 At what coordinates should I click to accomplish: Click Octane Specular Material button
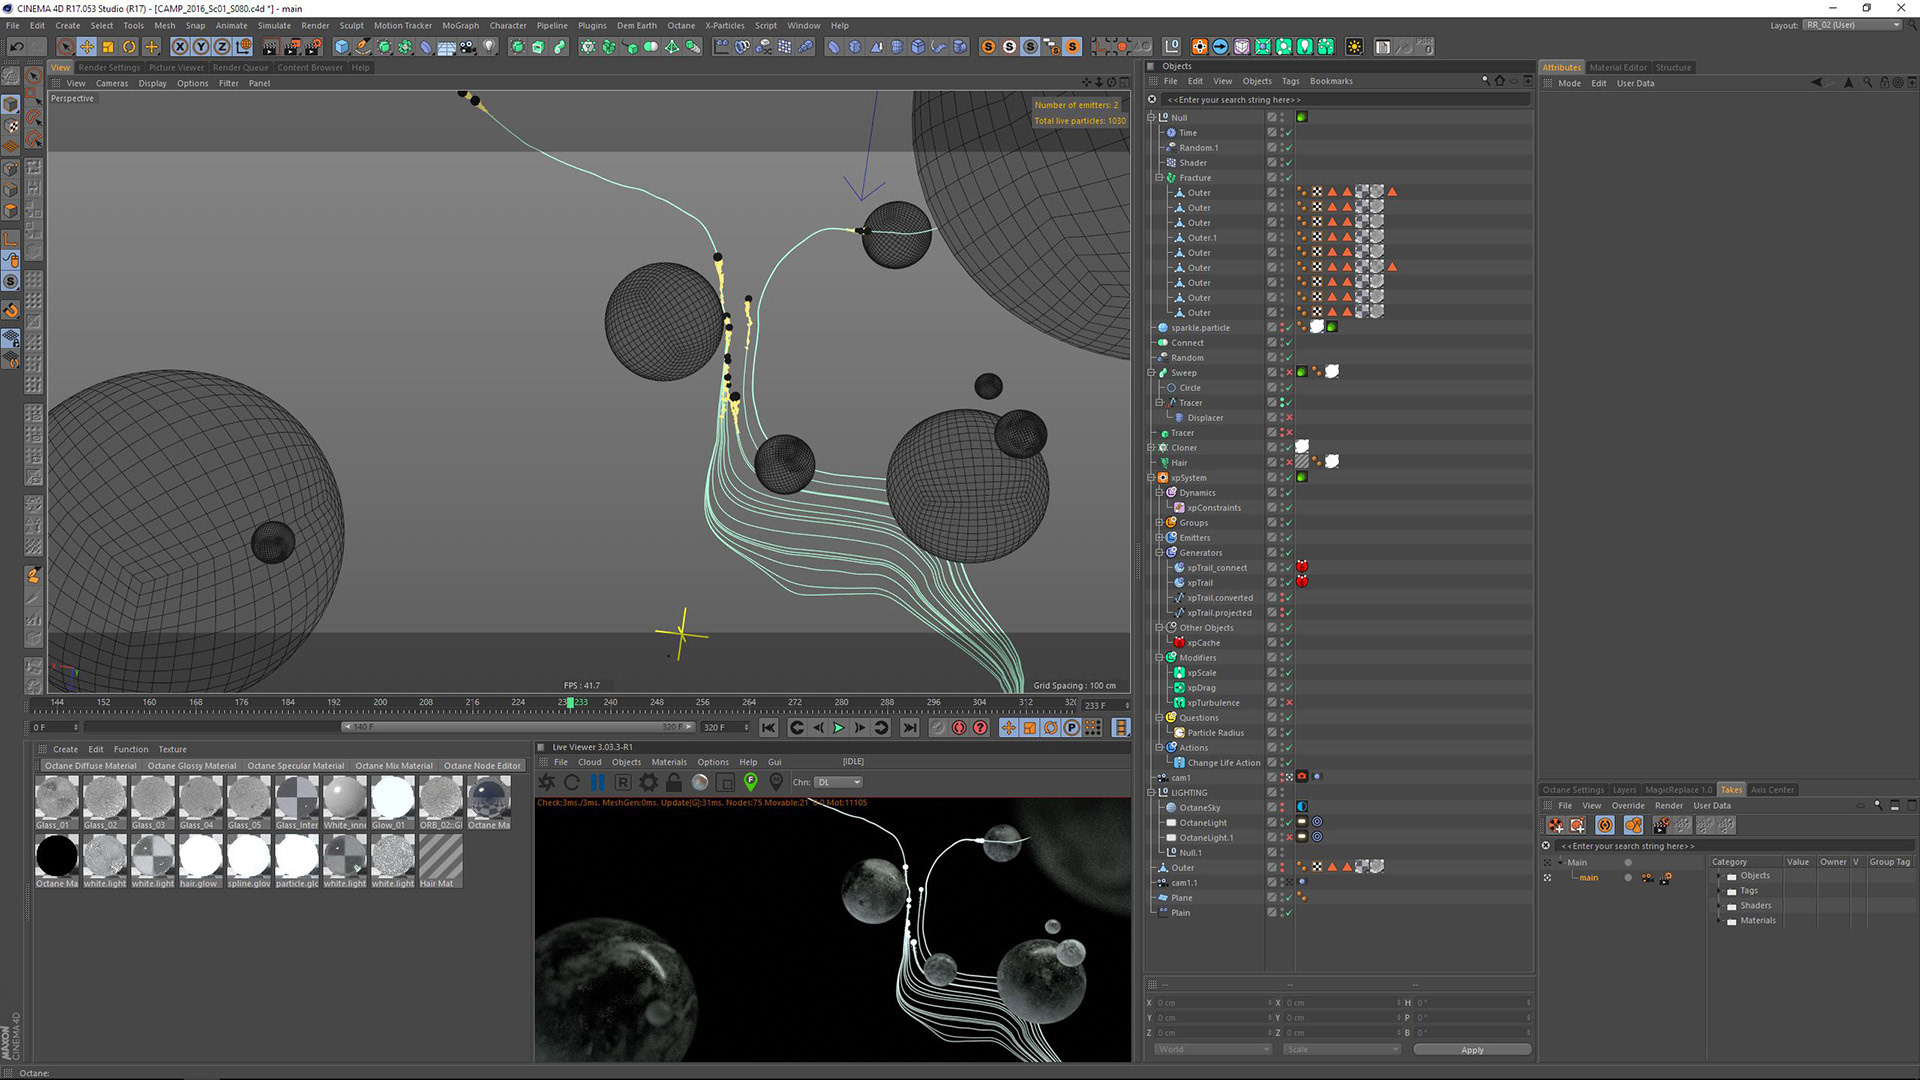[x=295, y=766]
